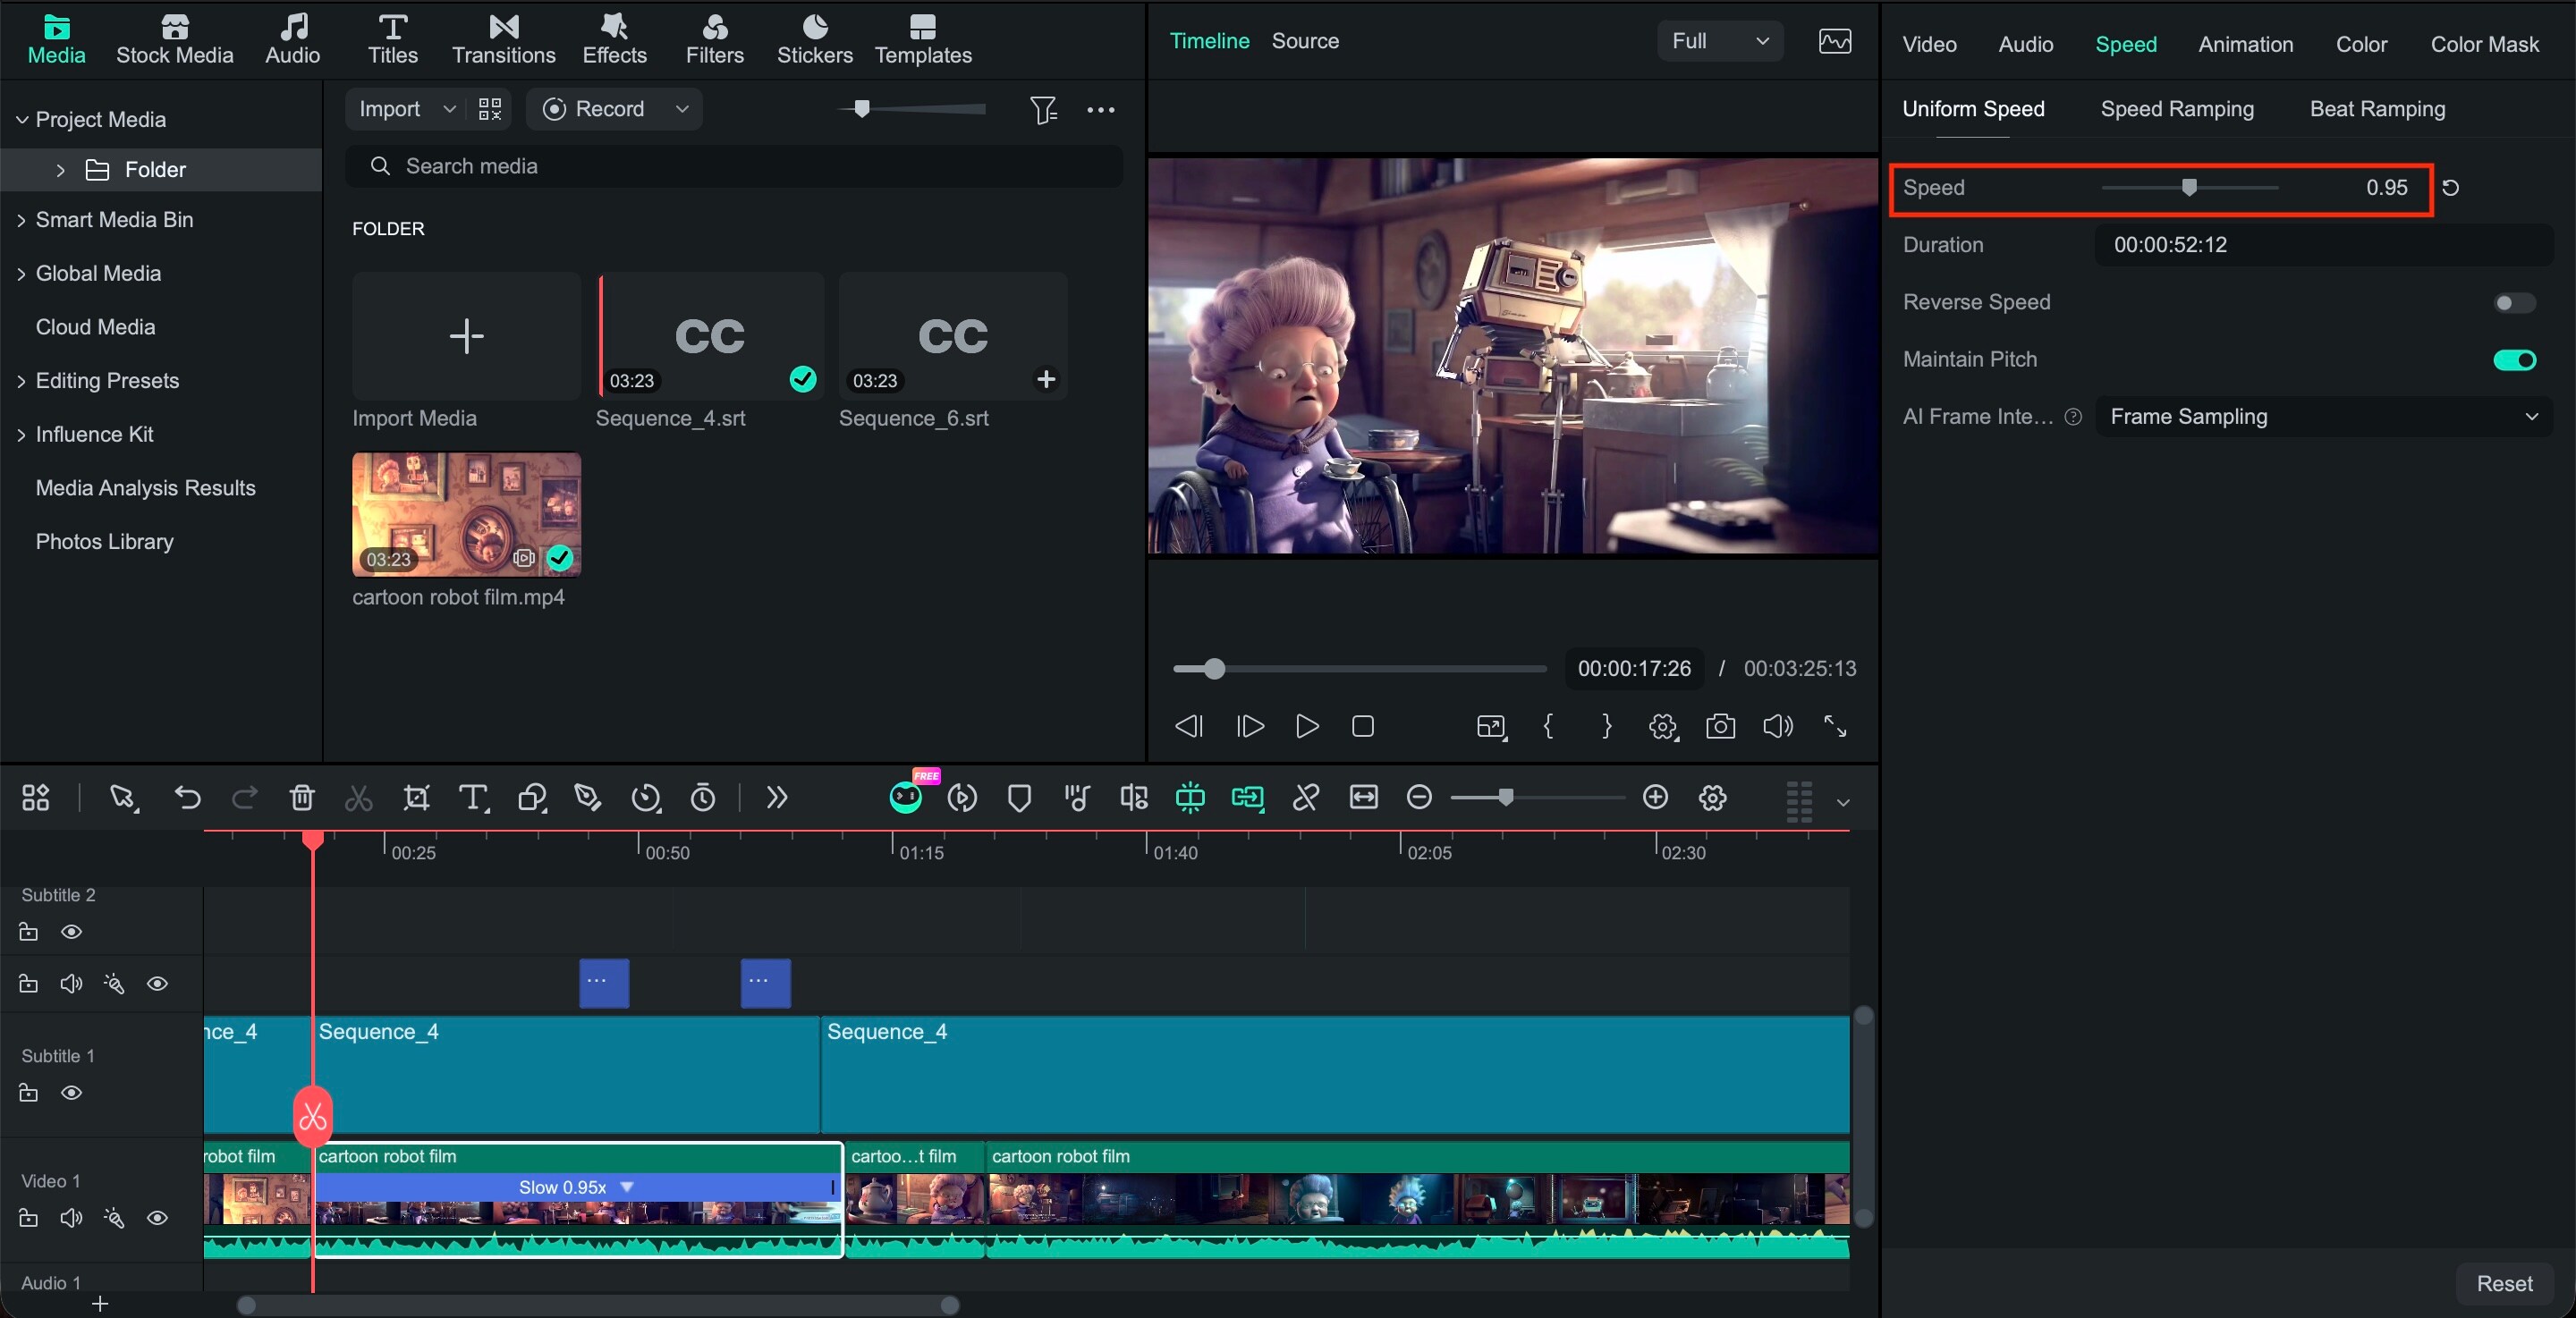Toggle the Maintain Pitch switch
Screen dimensions: 2576x1318
click(2514, 360)
